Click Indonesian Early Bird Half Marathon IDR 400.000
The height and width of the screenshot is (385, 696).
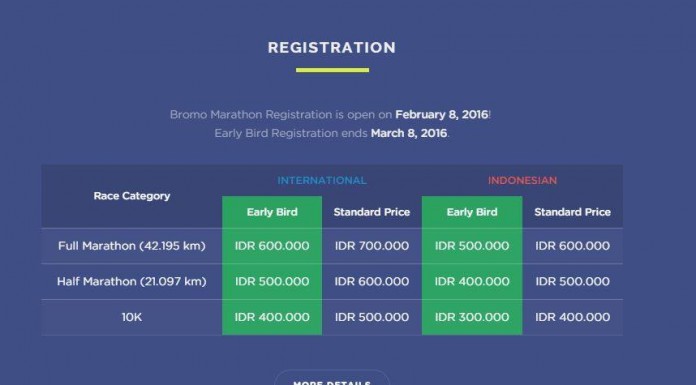[x=472, y=281]
